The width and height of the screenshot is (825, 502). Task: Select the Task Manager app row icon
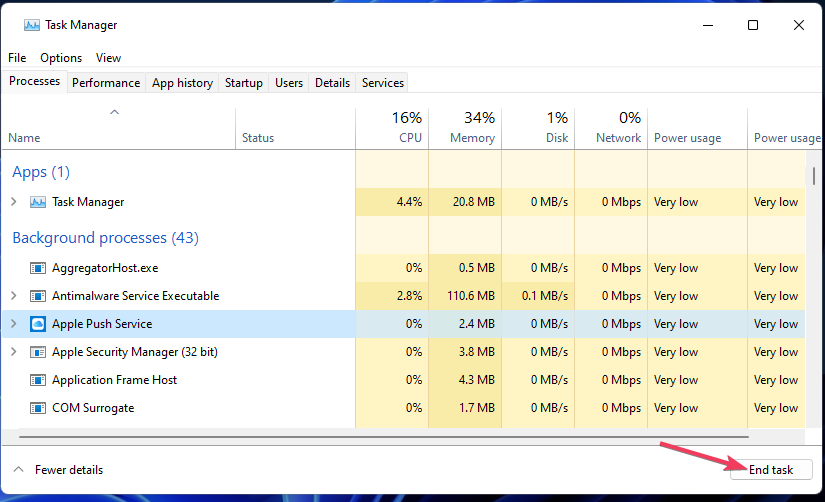(x=37, y=202)
